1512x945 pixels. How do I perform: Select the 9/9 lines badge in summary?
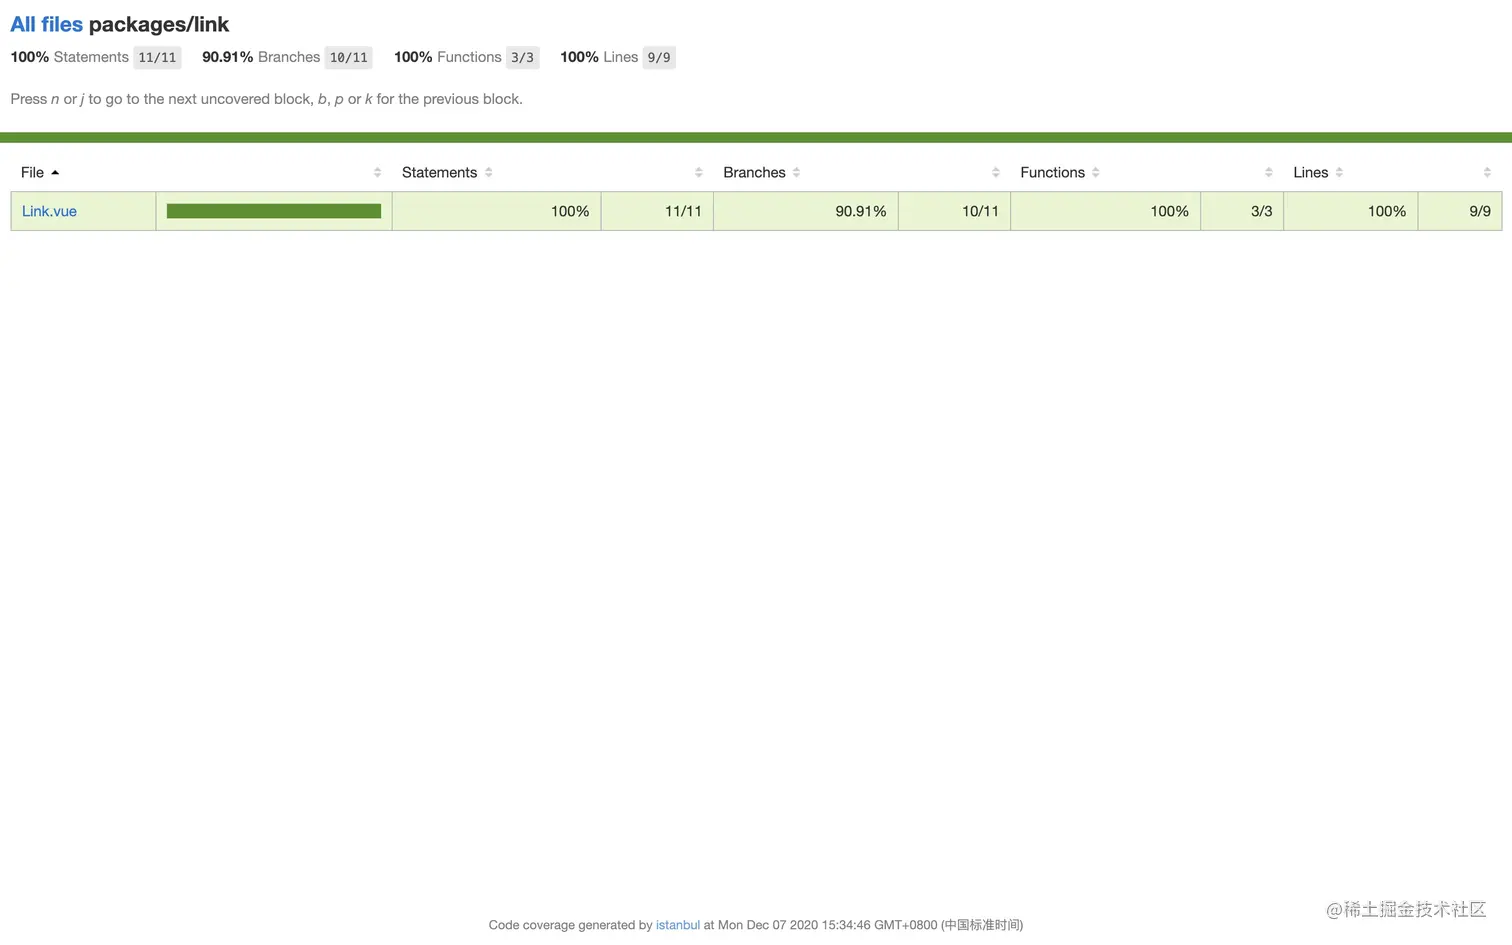click(659, 57)
